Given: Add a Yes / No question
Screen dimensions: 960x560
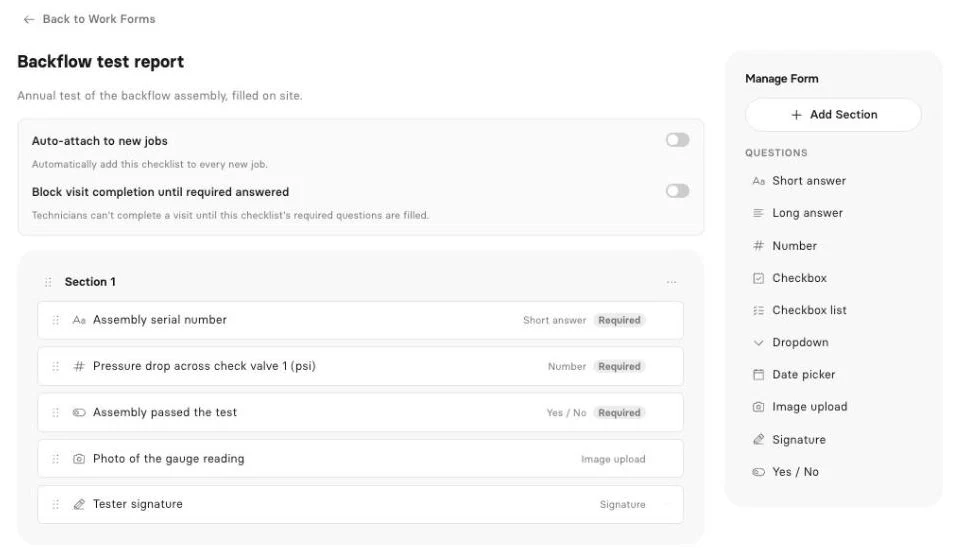Looking at the screenshot, I should [x=795, y=472].
